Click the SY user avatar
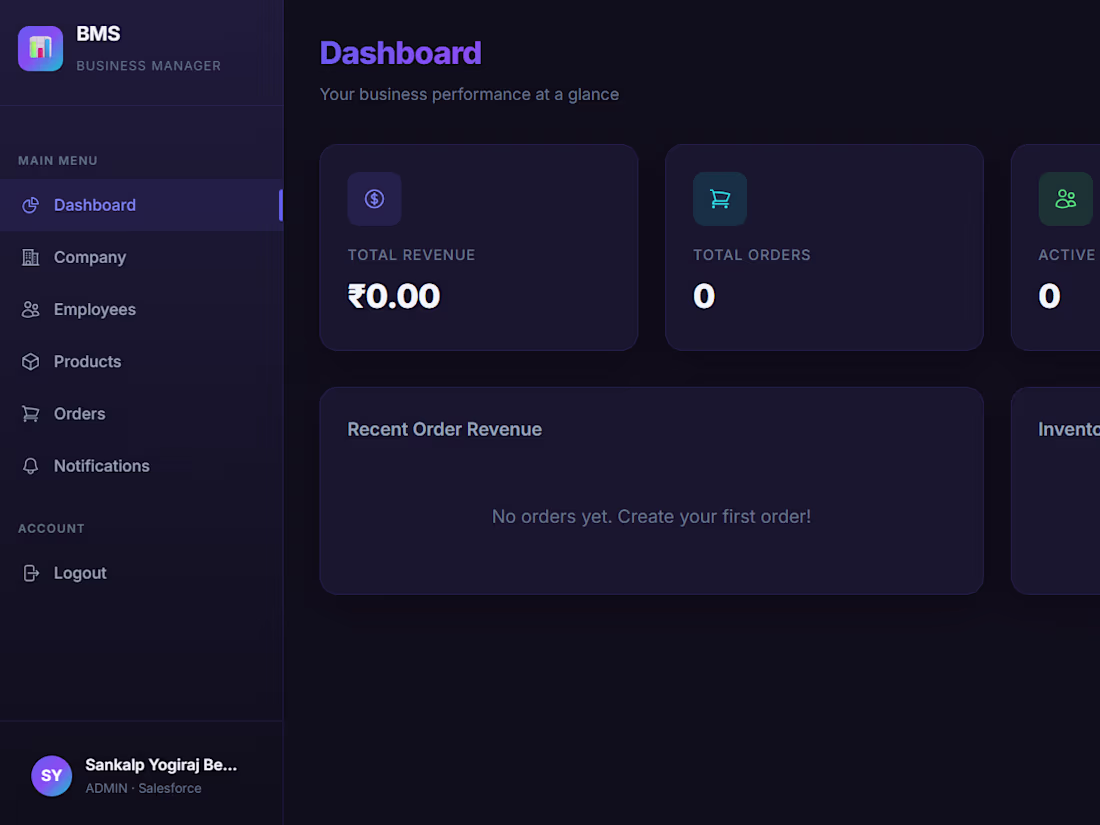Viewport: 1100px width, 825px height. (51, 775)
